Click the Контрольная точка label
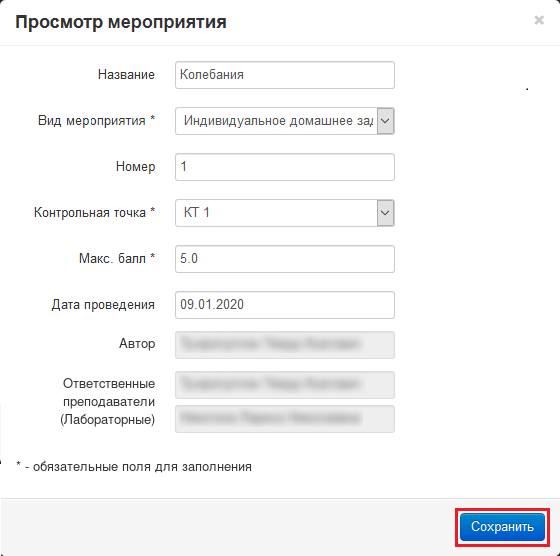560x556 pixels. pyautogui.click(x=94, y=212)
